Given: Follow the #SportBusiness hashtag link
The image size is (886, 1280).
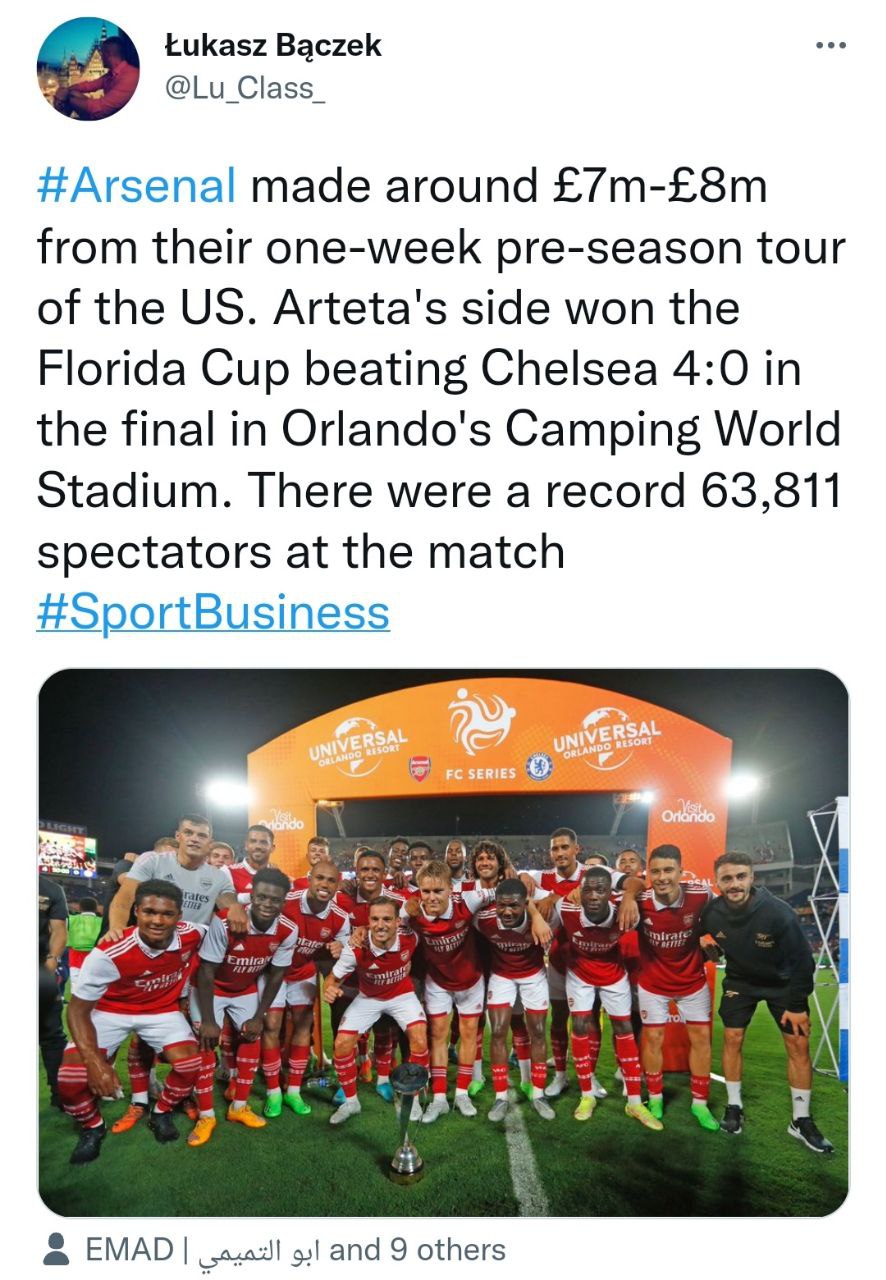Looking at the screenshot, I should [213, 612].
